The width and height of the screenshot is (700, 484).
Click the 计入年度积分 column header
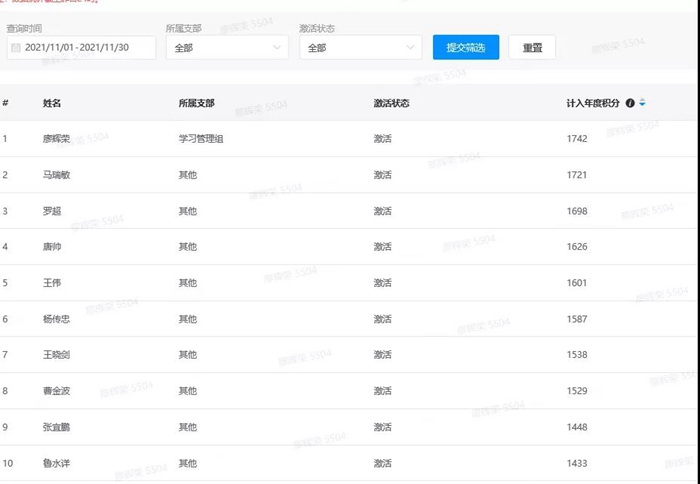point(593,103)
